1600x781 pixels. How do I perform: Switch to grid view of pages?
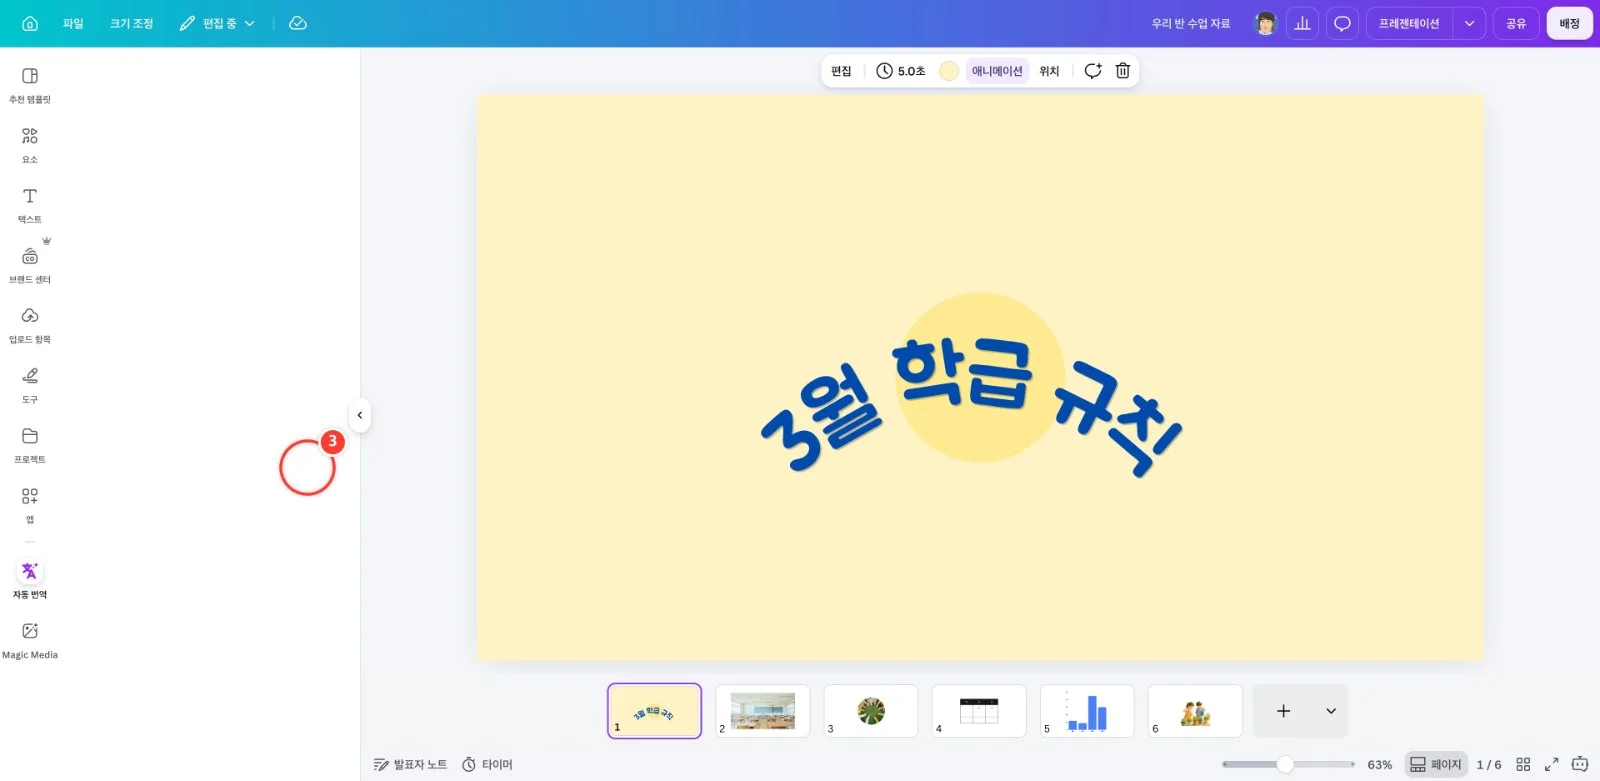(x=1523, y=764)
